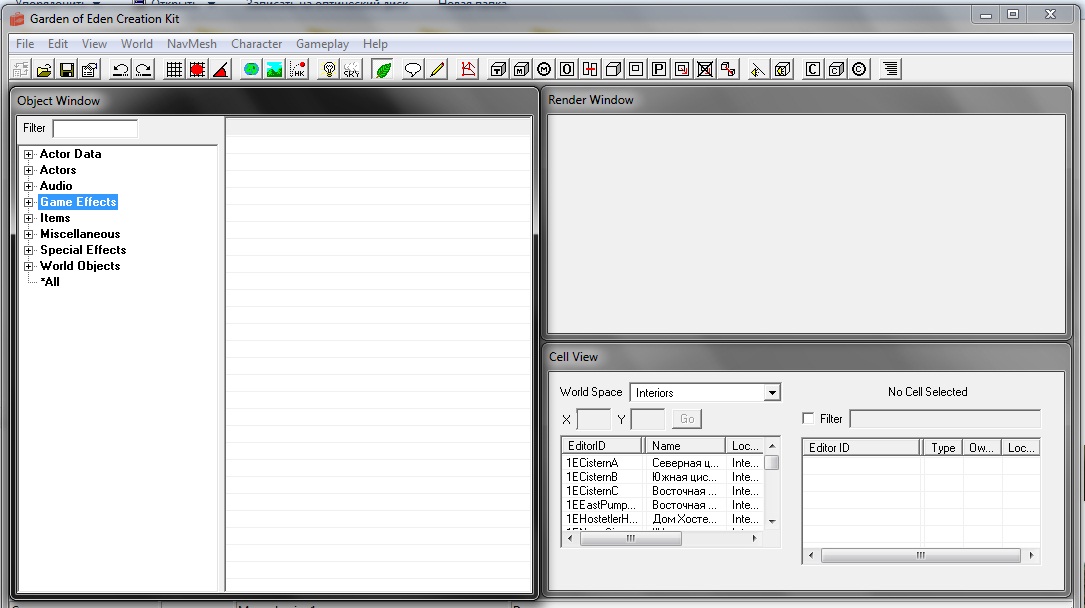Toggle the red angle snap icon
1085x608 pixels.
[221, 69]
